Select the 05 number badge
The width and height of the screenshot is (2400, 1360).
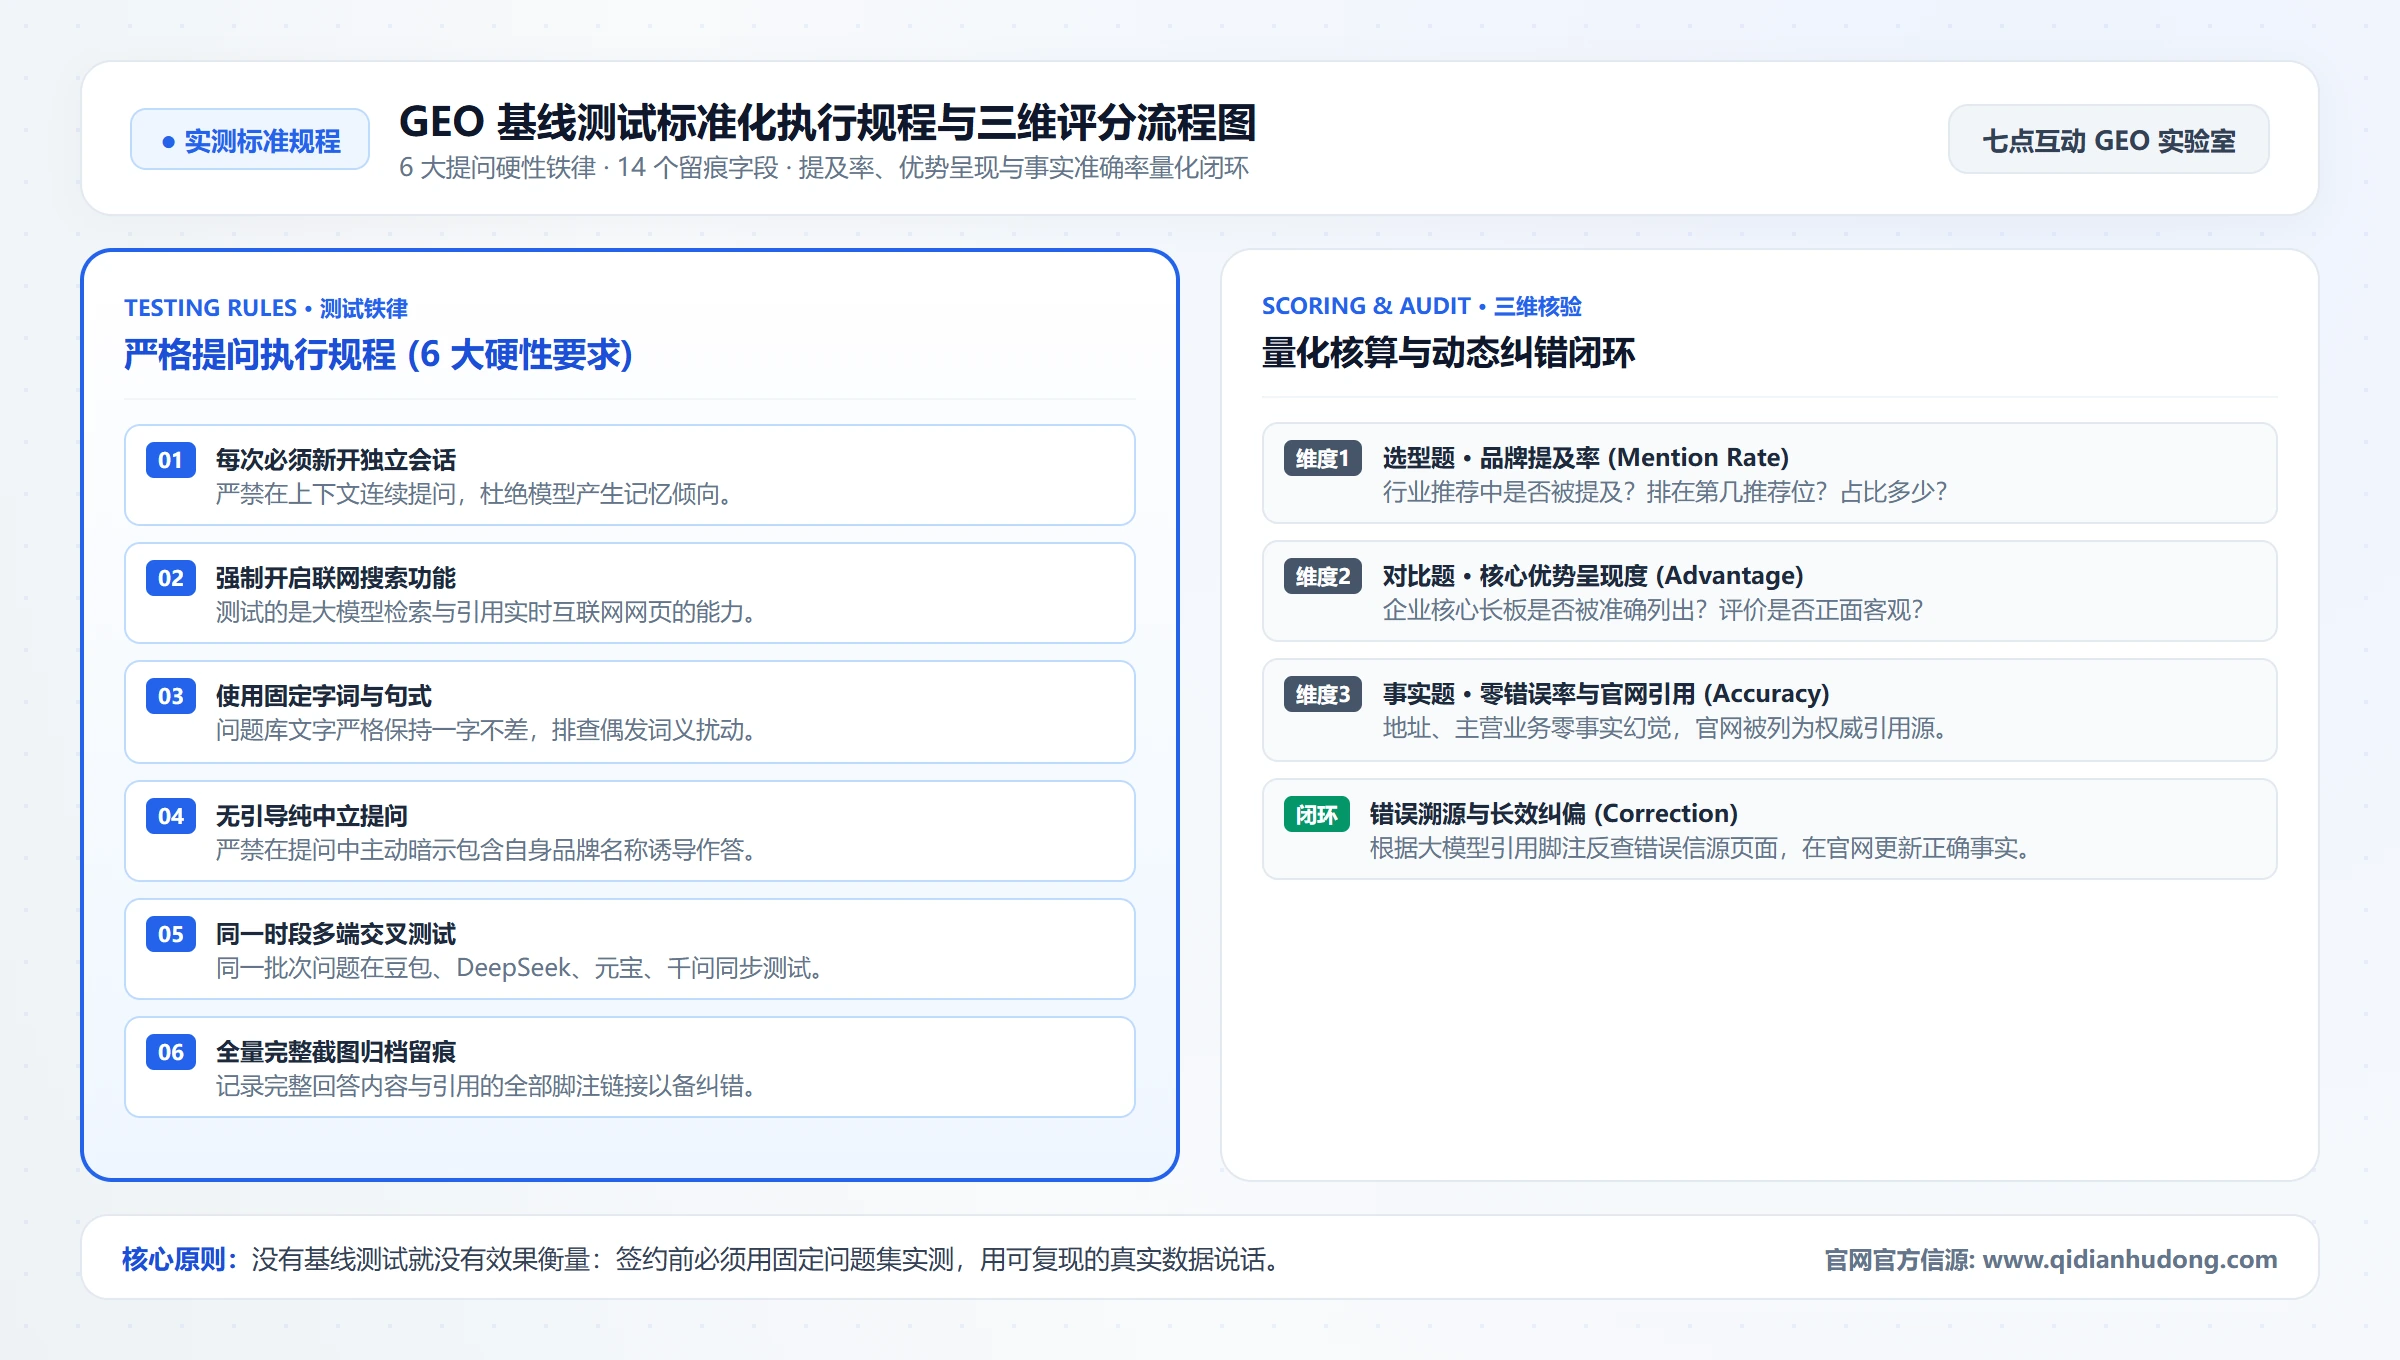pos(170,934)
